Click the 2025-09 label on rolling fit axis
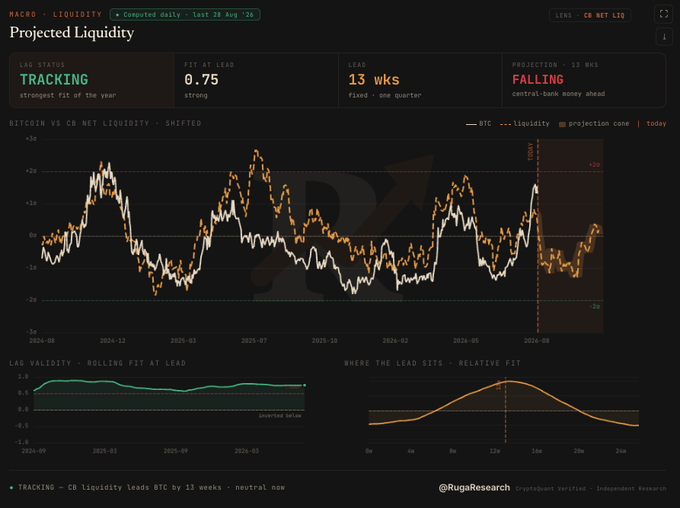 176,451
